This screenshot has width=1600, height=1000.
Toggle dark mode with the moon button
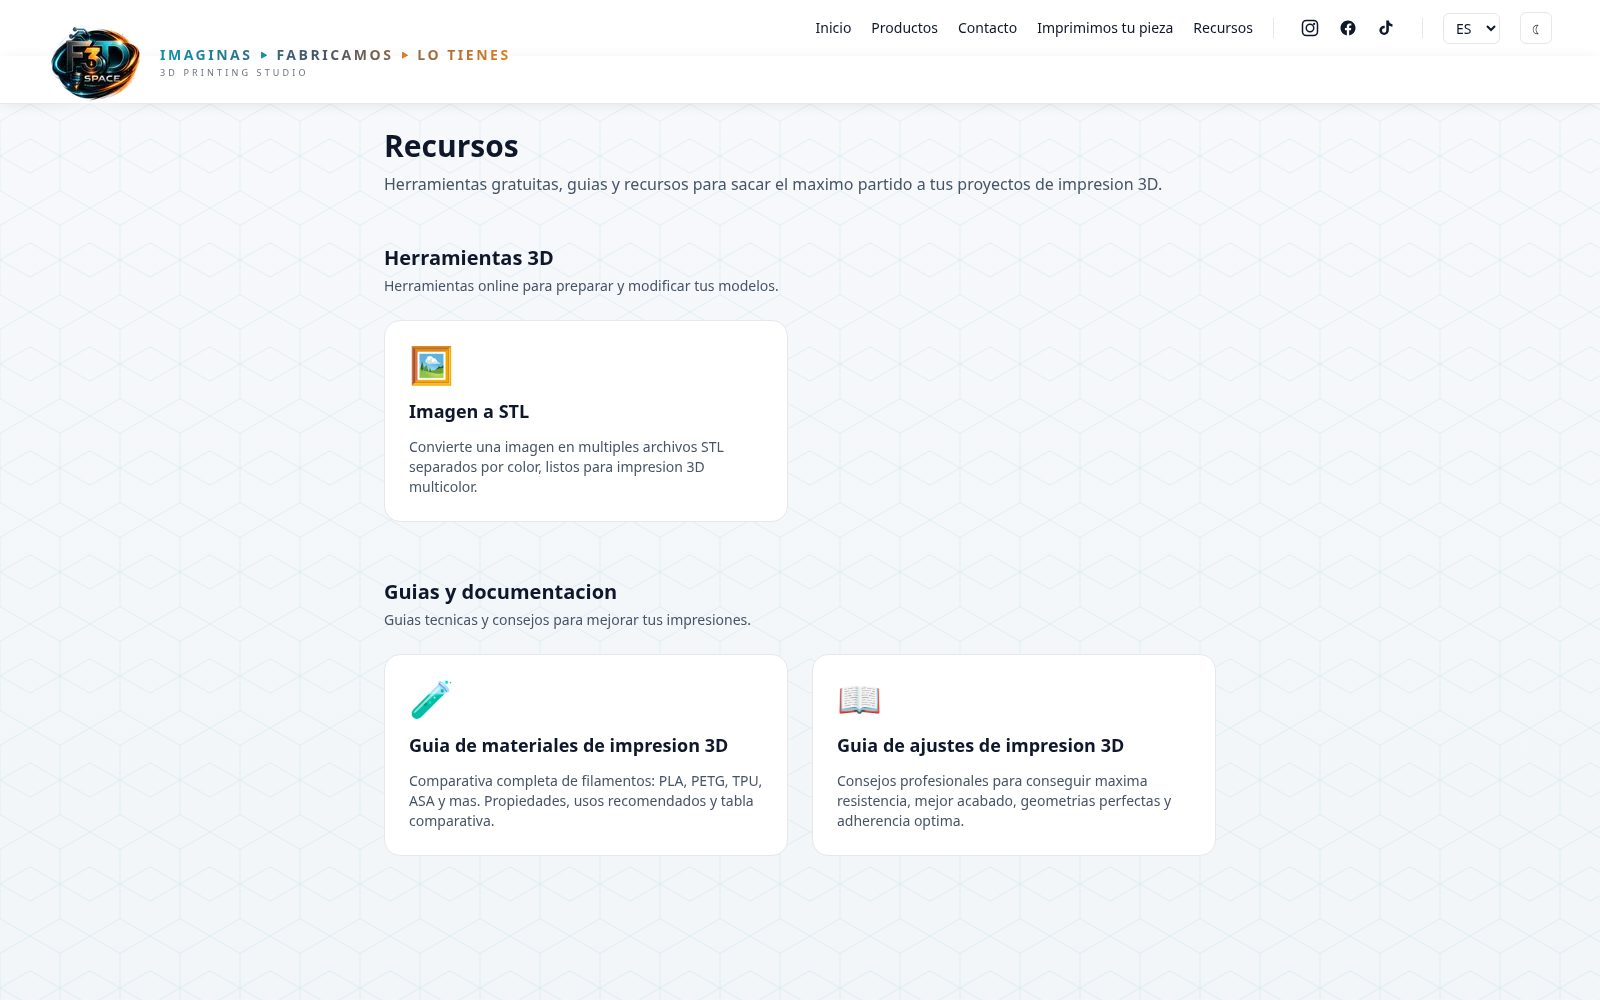click(x=1536, y=28)
